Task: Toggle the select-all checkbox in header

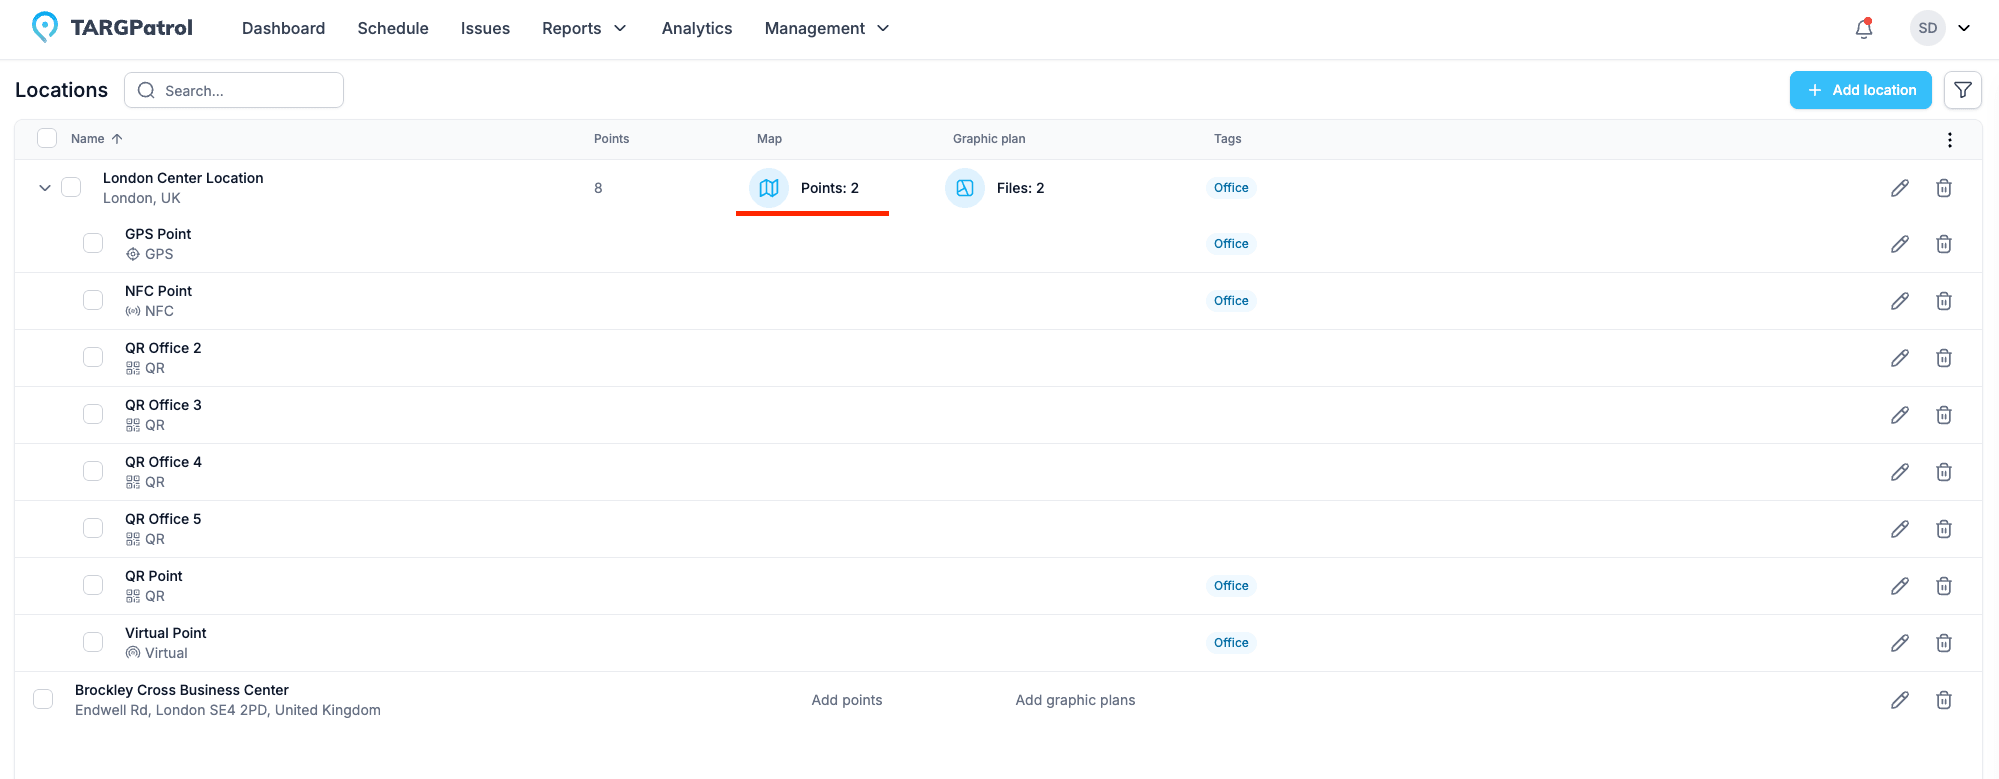Action: coord(47,138)
